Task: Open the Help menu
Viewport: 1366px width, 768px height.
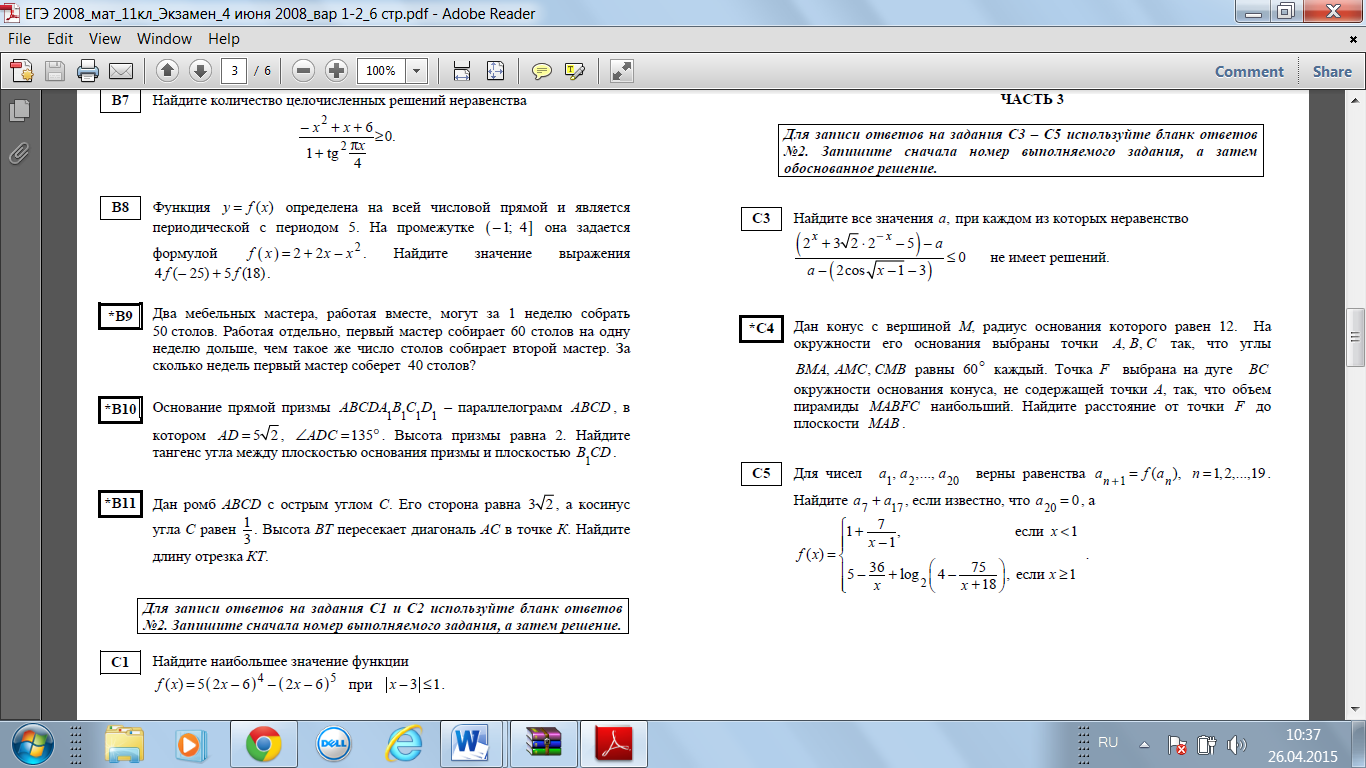Action: (x=224, y=39)
